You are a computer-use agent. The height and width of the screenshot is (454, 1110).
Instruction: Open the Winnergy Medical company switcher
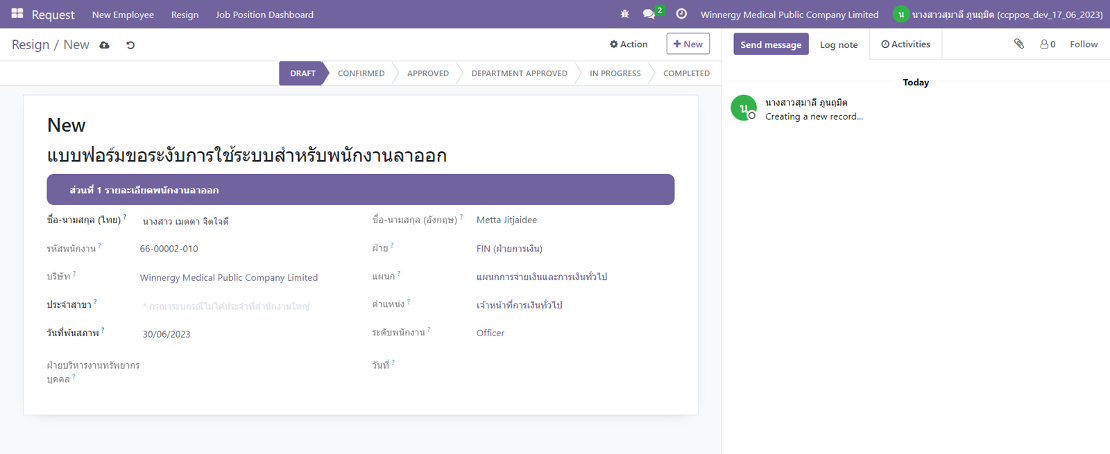click(x=789, y=15)
